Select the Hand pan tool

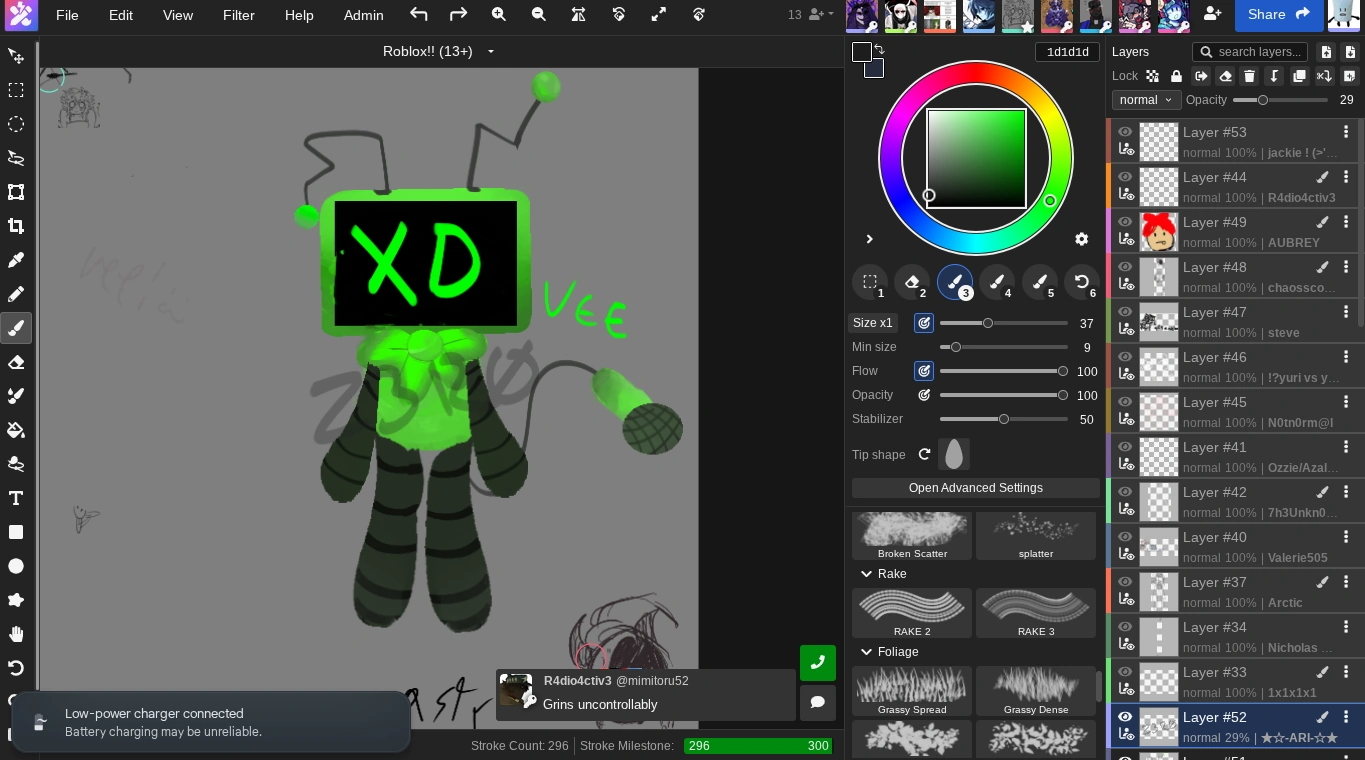[x=16, y=634]
